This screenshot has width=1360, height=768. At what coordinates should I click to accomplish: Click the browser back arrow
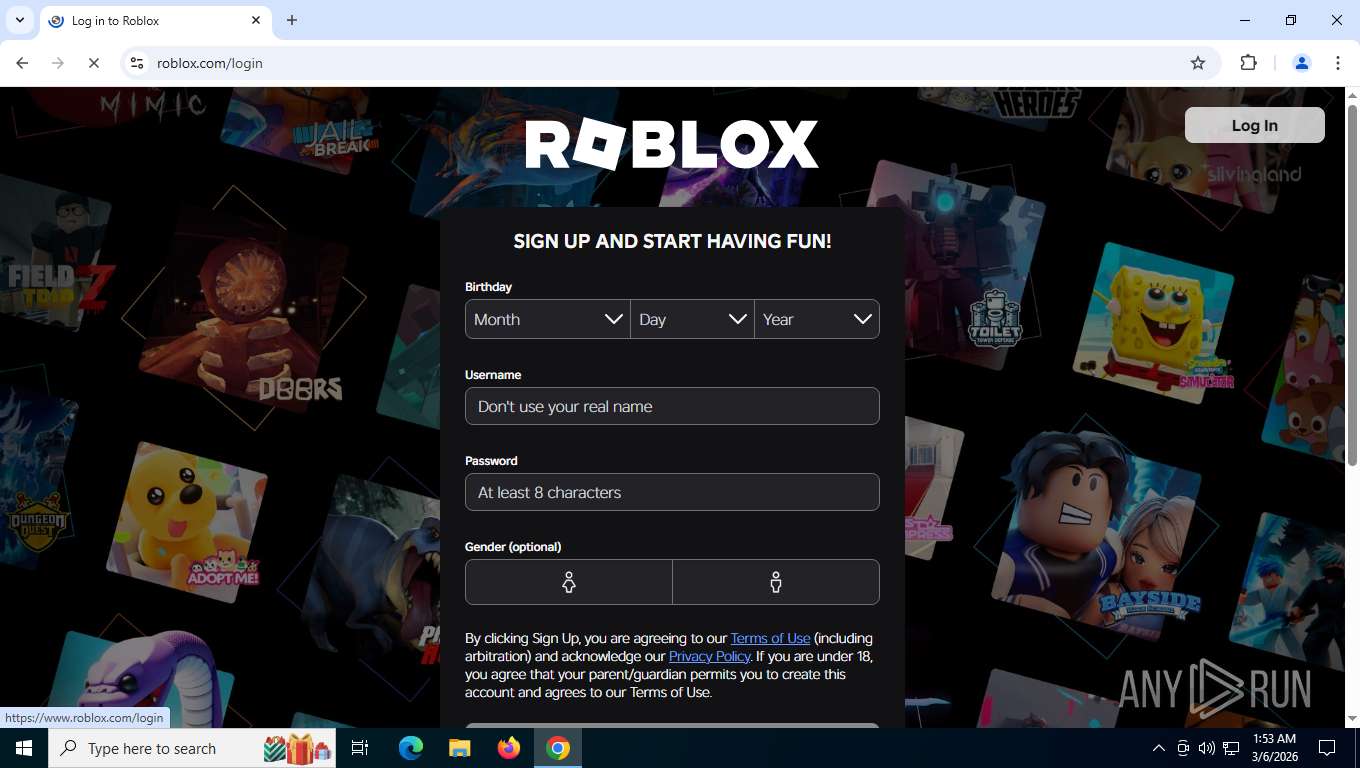(x=22, y=63)
